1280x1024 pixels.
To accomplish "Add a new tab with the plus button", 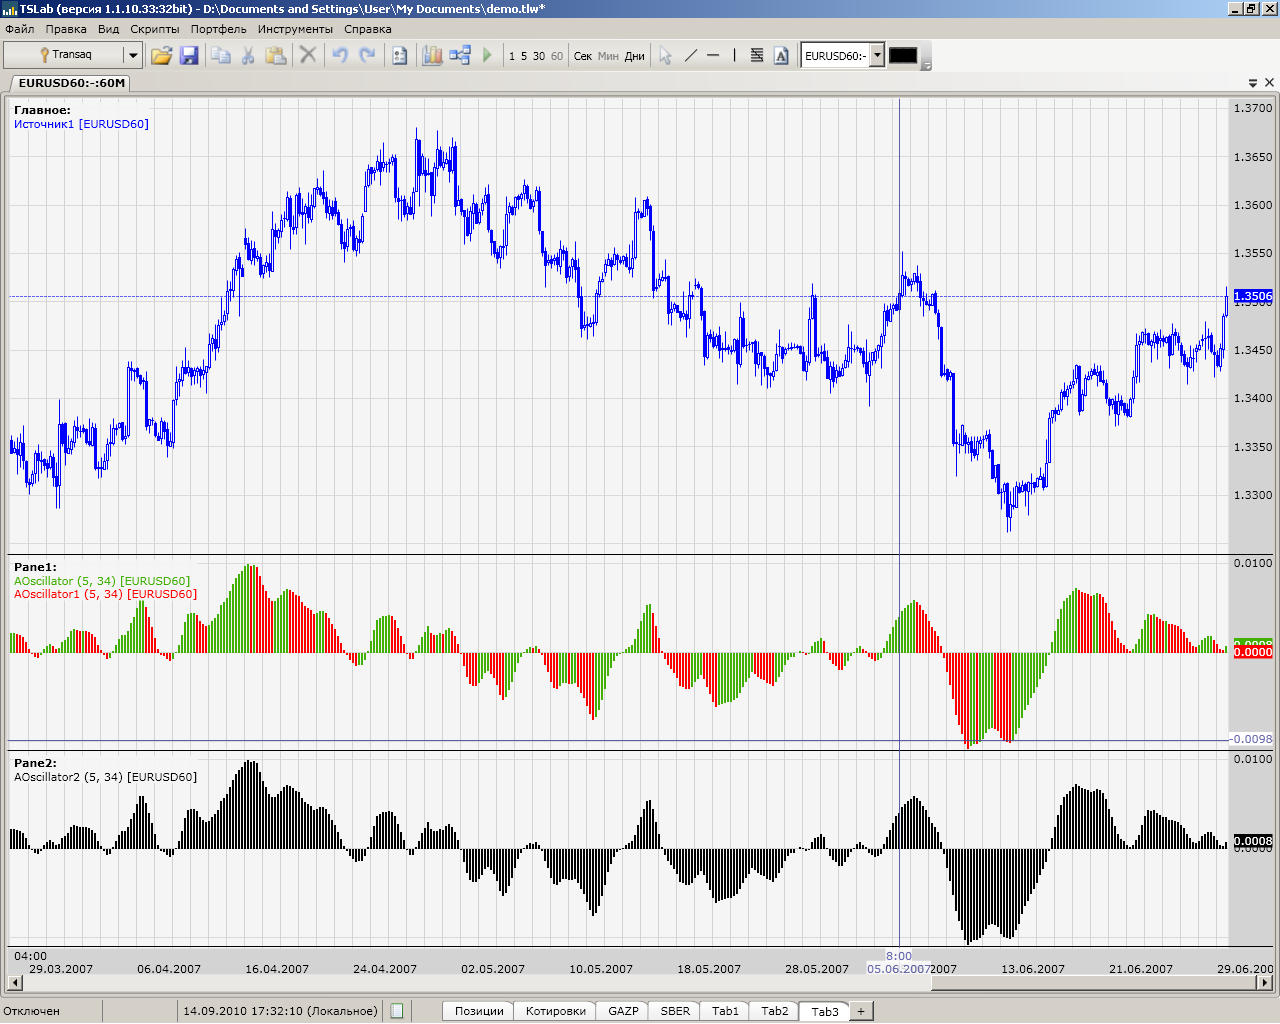I will [x=860, y=1011].
